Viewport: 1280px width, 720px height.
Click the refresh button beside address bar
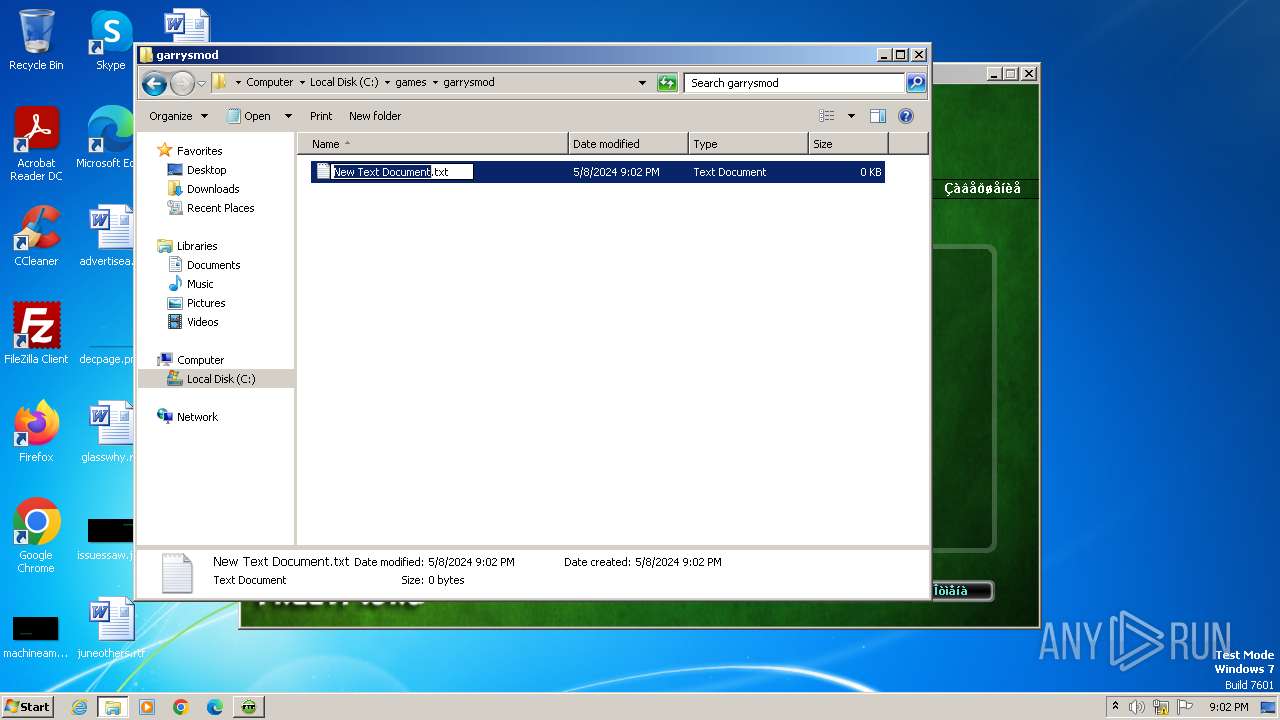667,83
